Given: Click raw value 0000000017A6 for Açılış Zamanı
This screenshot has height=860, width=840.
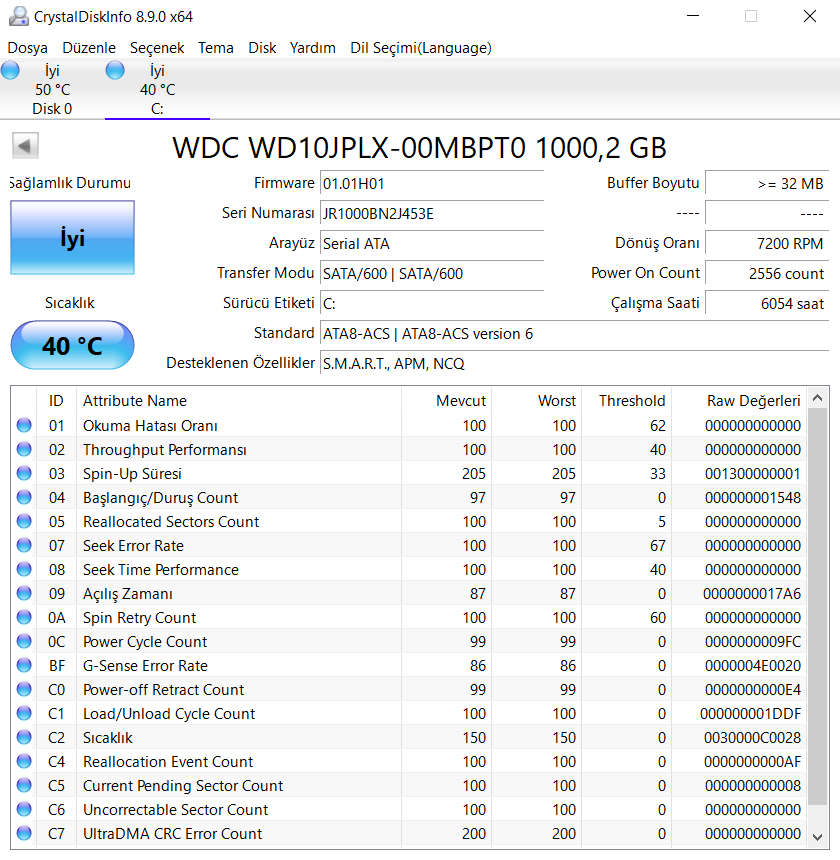Looking at the screenshot, I should [752, 593].
